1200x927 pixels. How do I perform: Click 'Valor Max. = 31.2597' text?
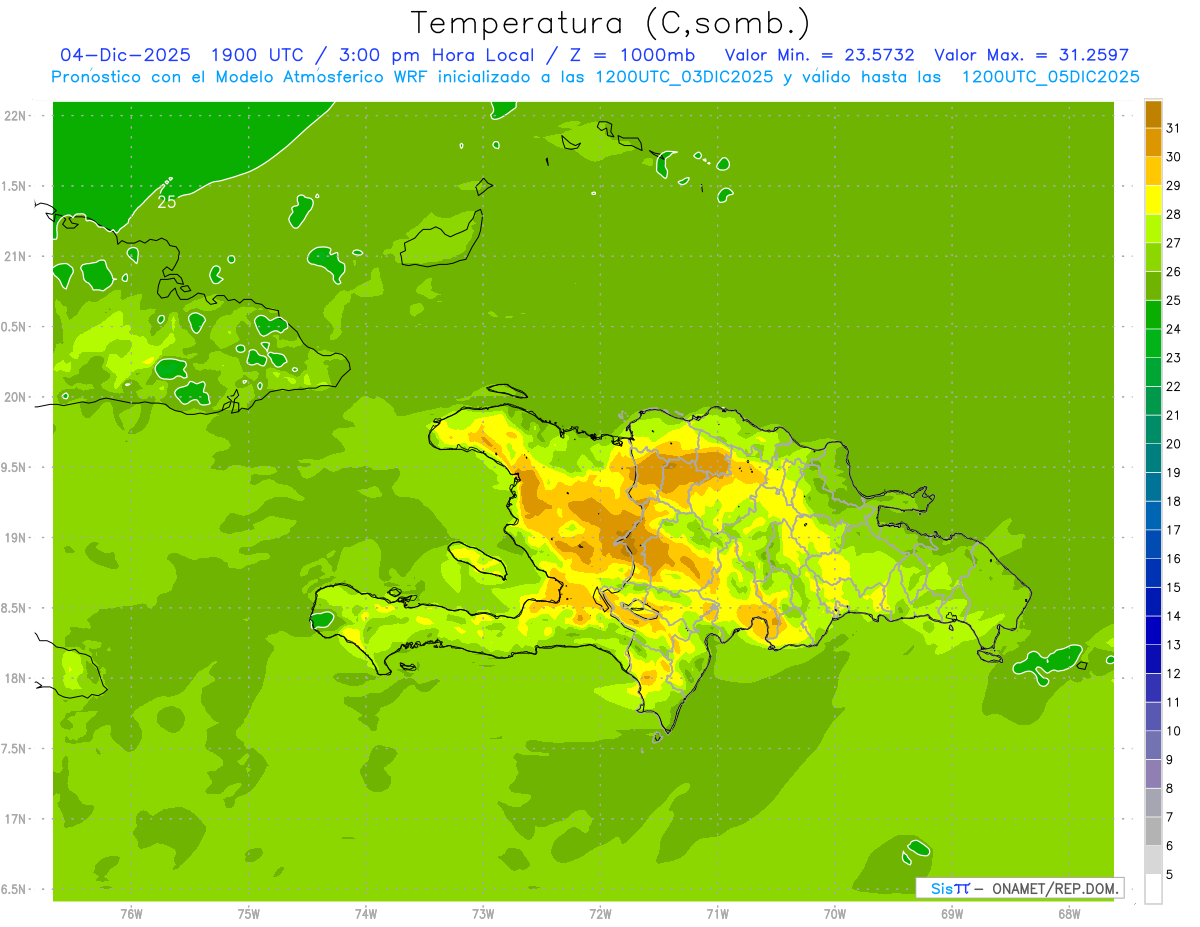point(1031,55)
